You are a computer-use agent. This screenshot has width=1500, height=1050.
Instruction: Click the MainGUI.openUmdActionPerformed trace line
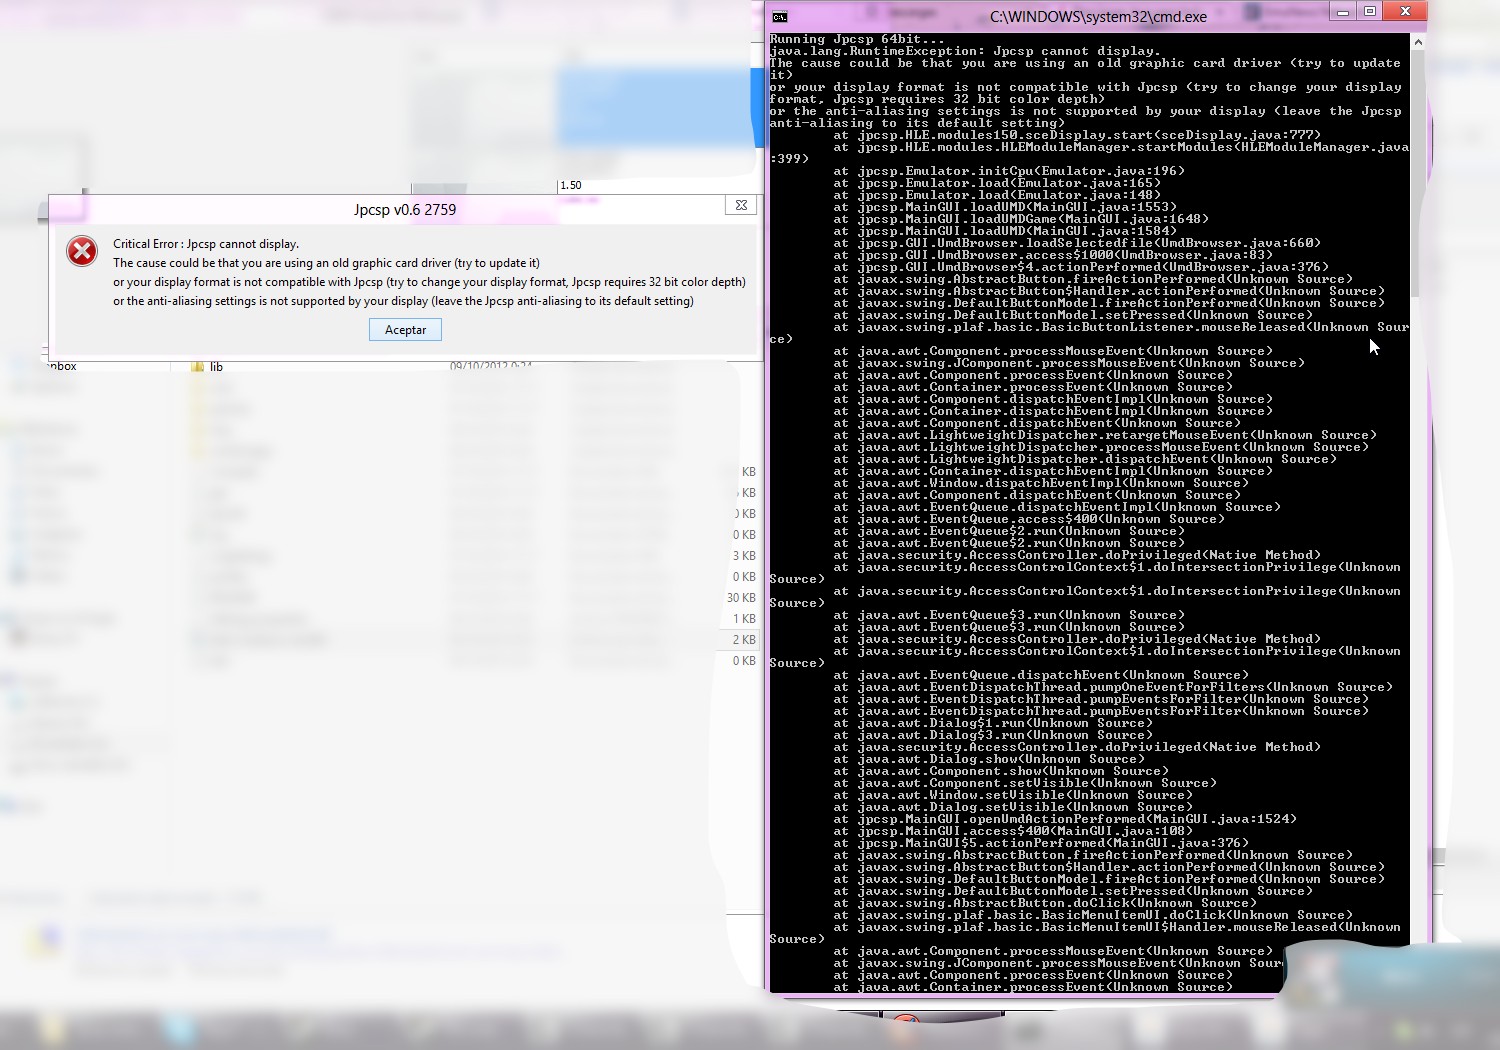[x=1065, y=819]
